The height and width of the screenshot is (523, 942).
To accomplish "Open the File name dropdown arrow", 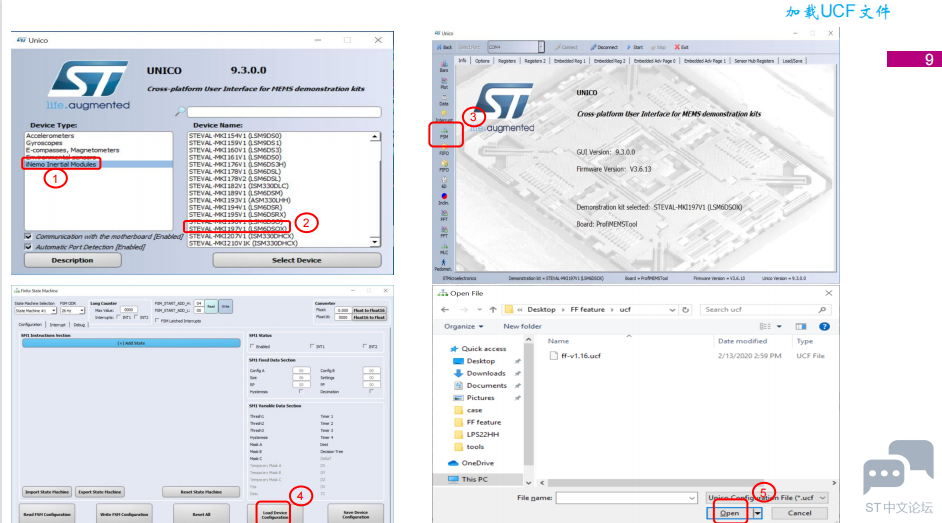I will click(x=691, y=498).
